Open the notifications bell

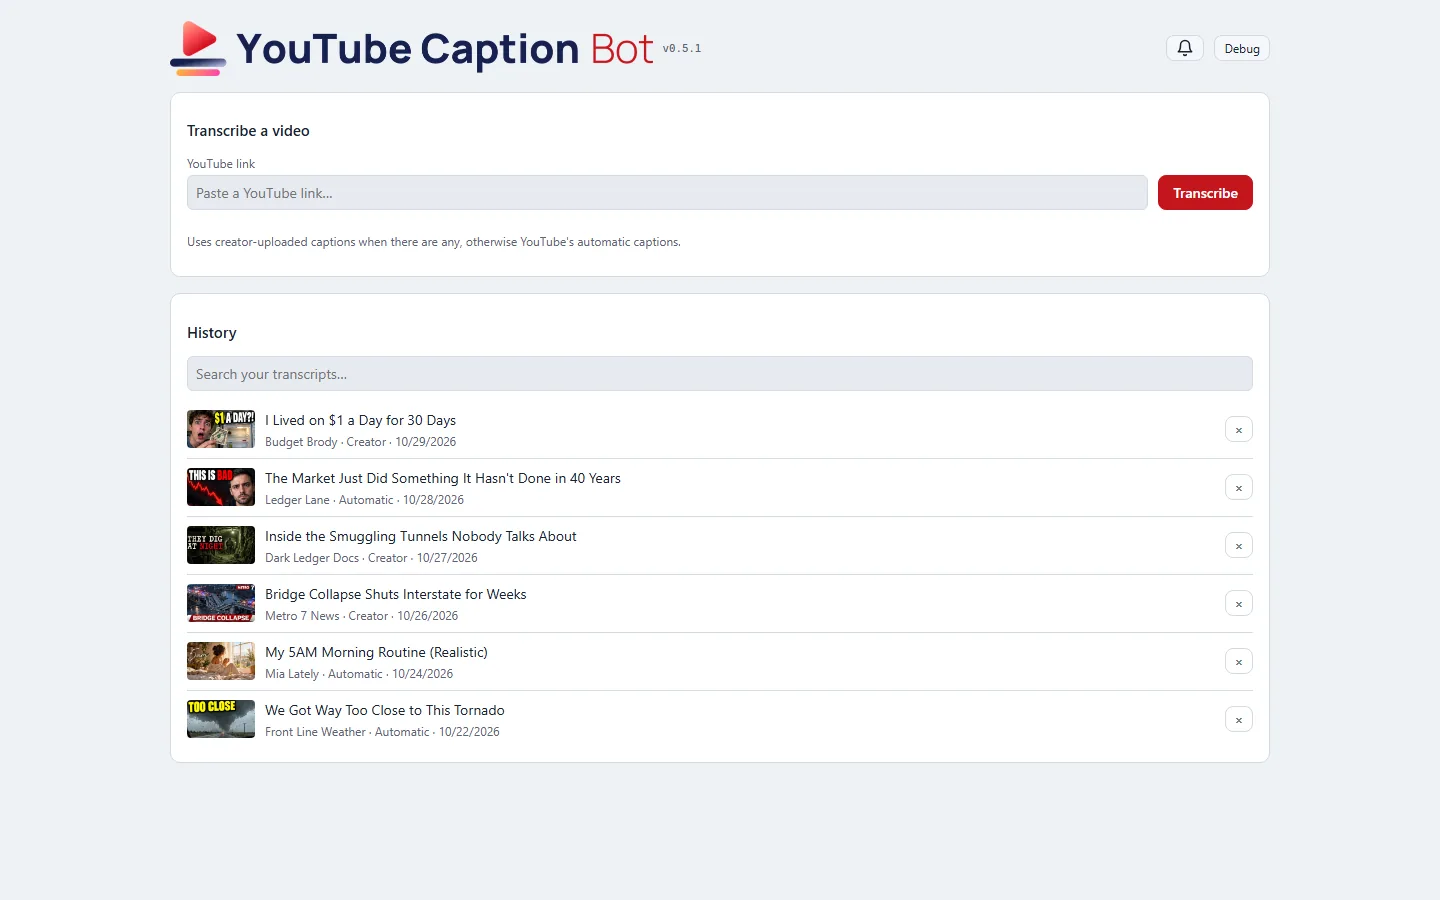tap(1185, 48)
